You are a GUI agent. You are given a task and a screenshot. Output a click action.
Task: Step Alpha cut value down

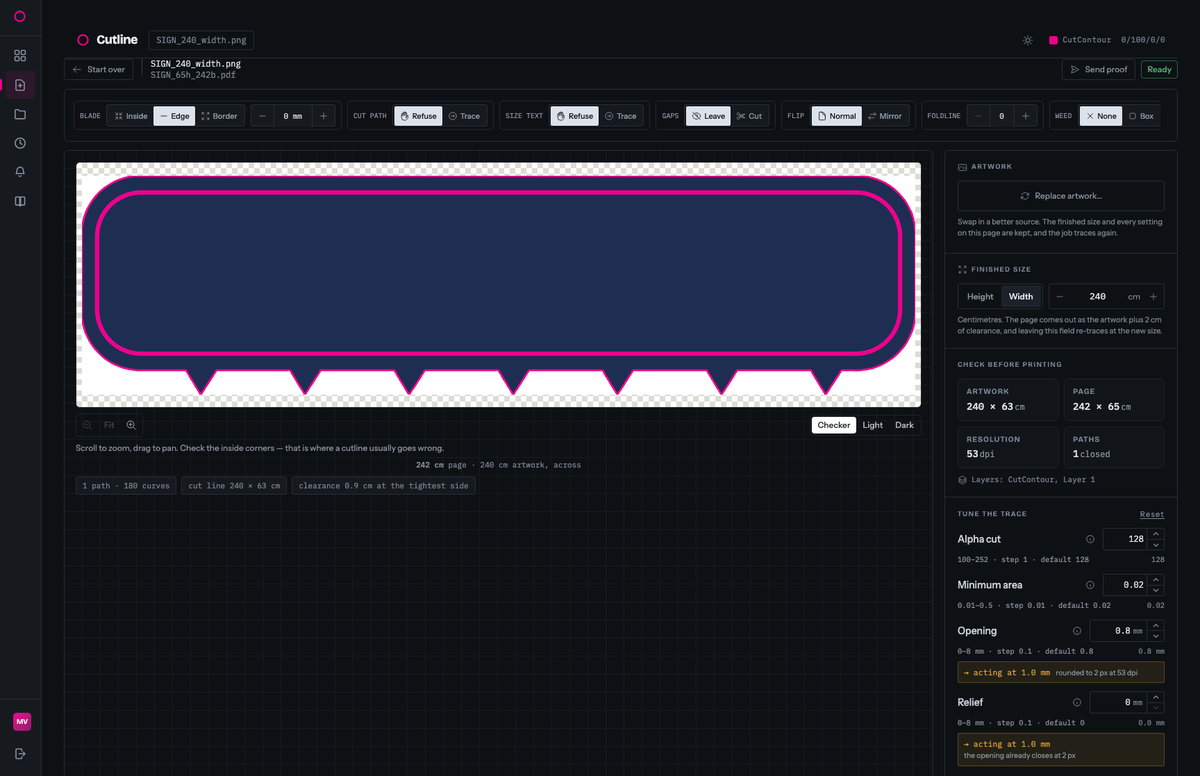[1157, 544]
